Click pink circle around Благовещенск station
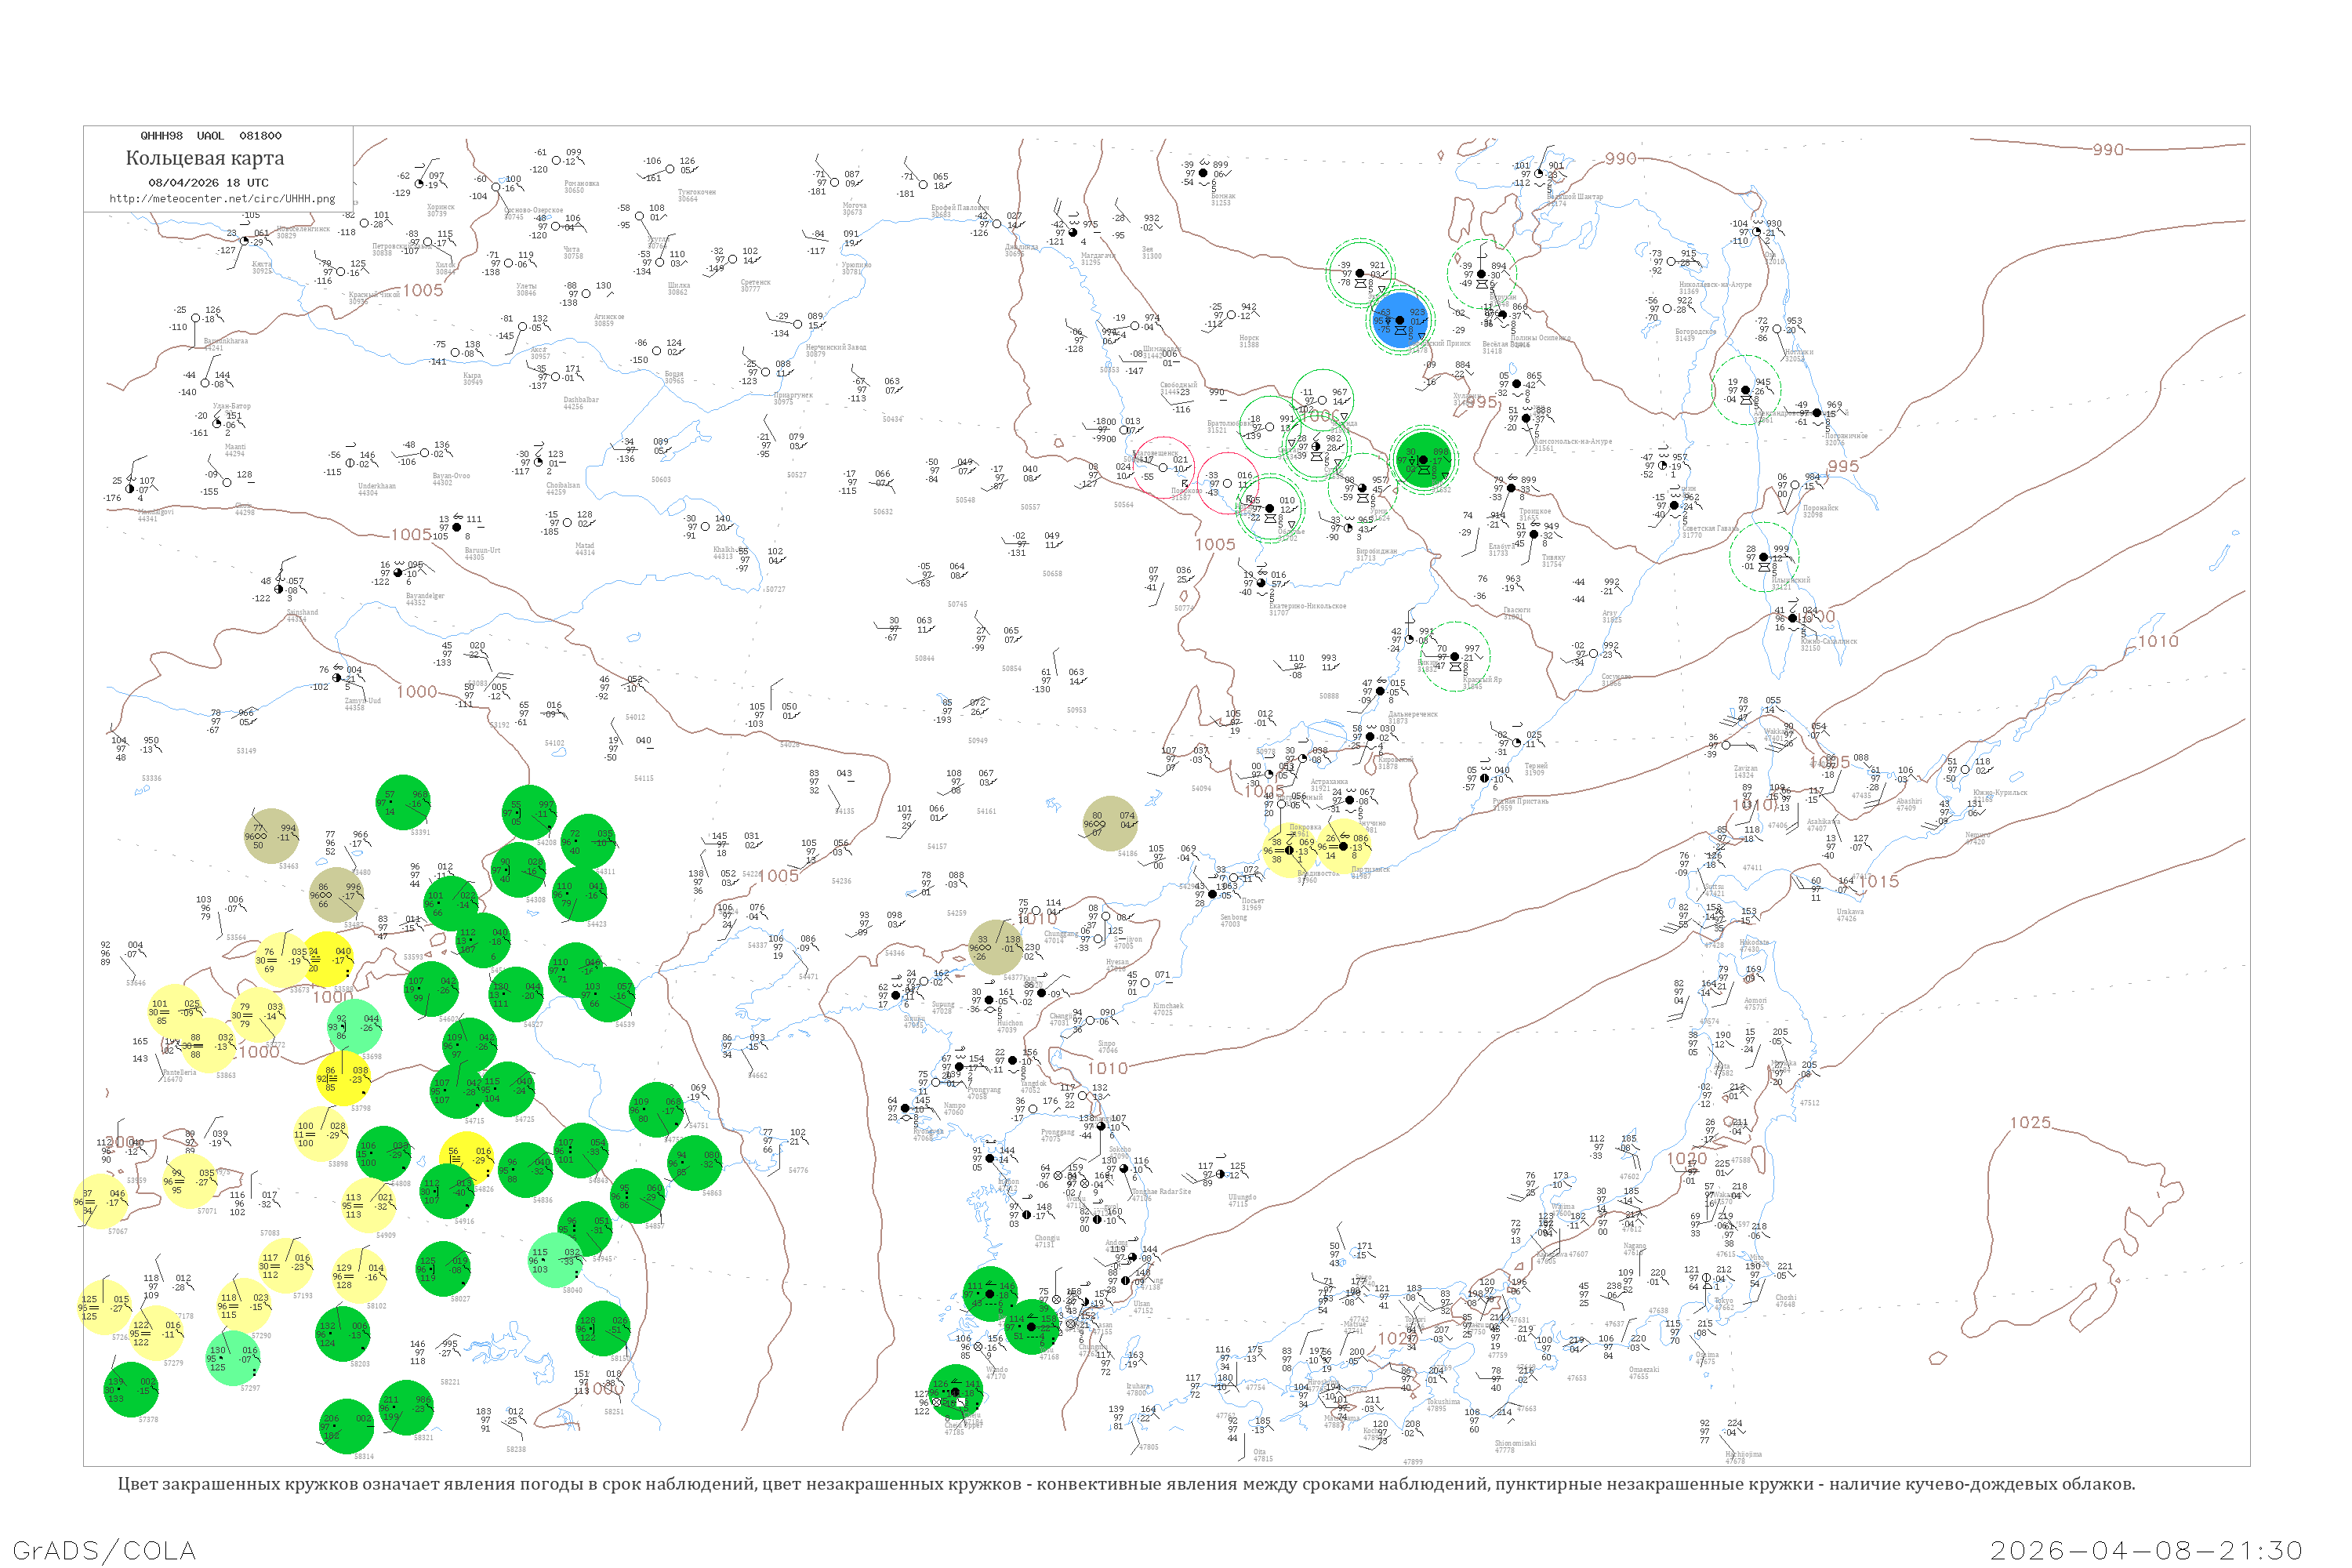The width and height of the screenshot is (2352, 1568). click(x=1163, y=467)
